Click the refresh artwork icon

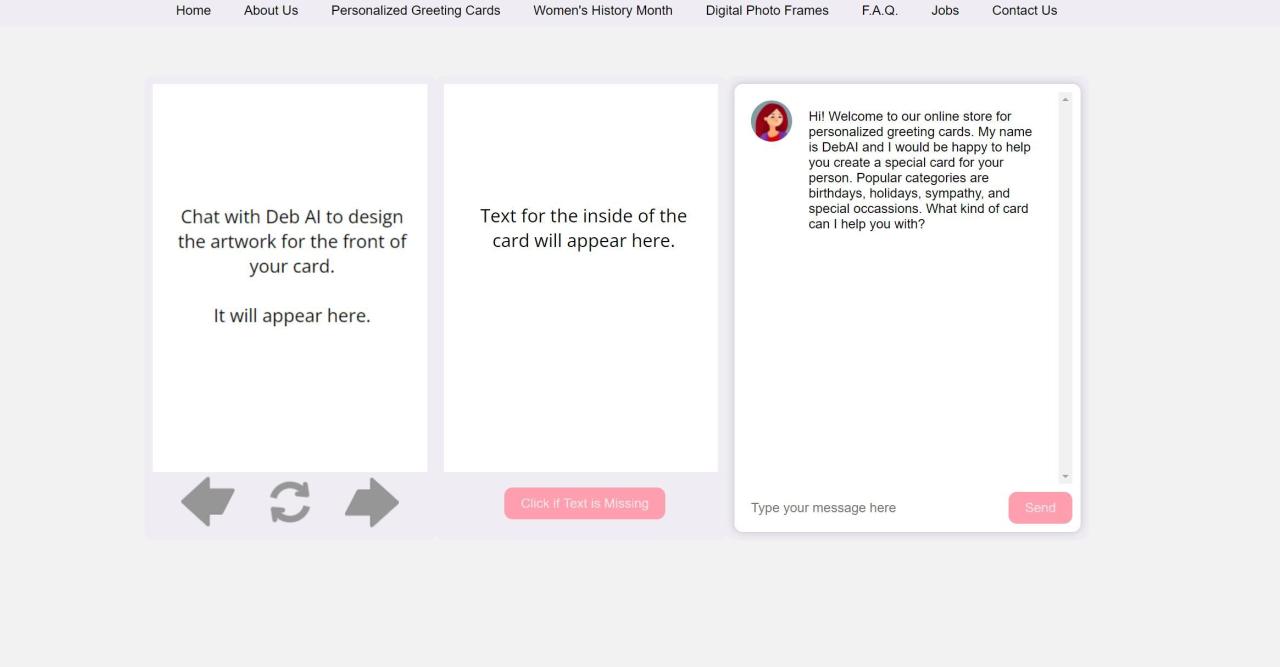tap(290, 502)
